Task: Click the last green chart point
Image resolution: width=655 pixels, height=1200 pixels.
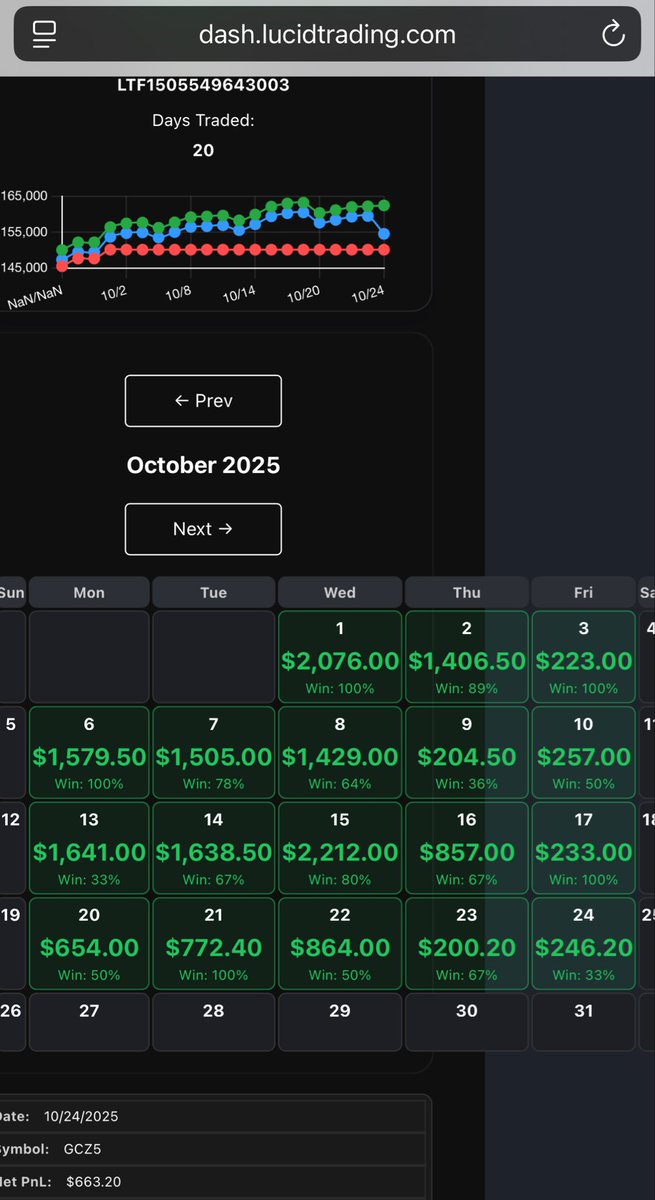Action: click(384, 205)
